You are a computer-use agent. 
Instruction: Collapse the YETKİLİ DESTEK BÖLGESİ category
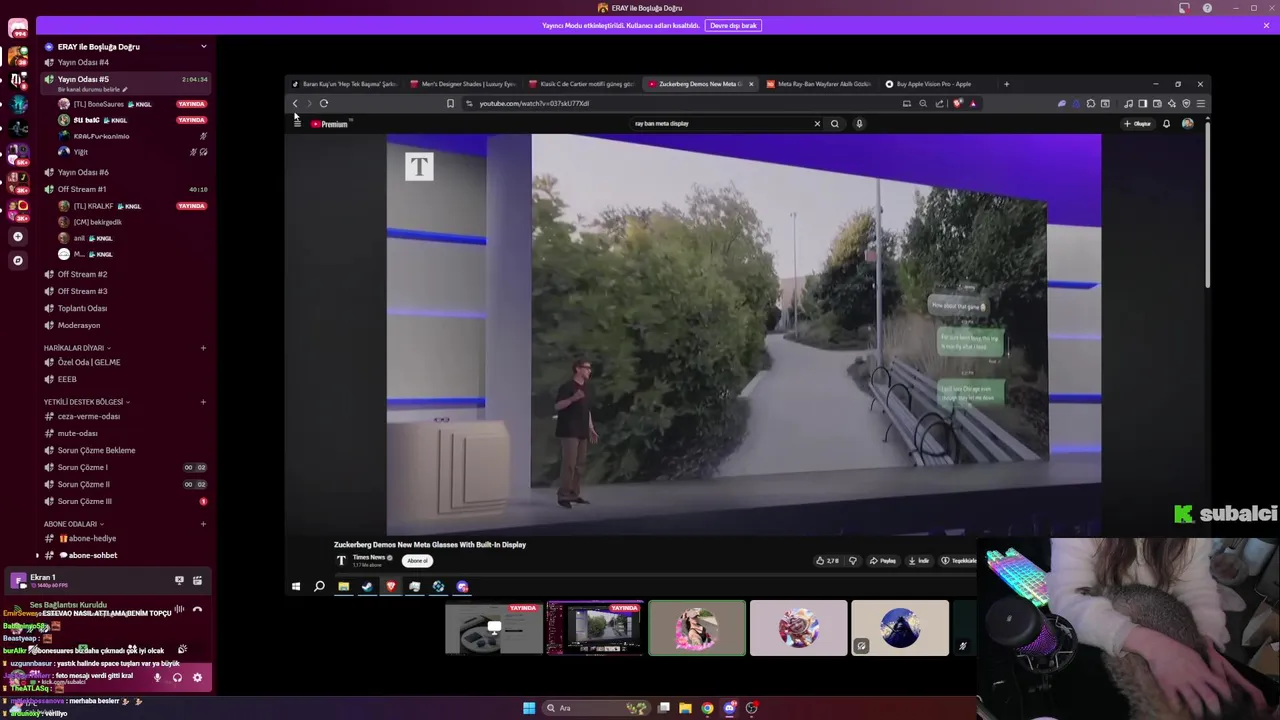point(86,402)
